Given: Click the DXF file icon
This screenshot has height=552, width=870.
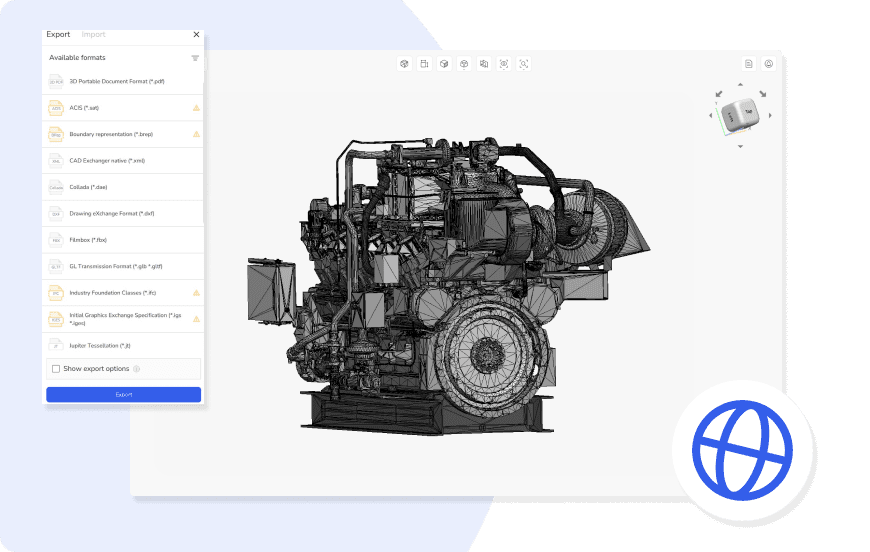Looking at the screenshot, I should 56,214.
